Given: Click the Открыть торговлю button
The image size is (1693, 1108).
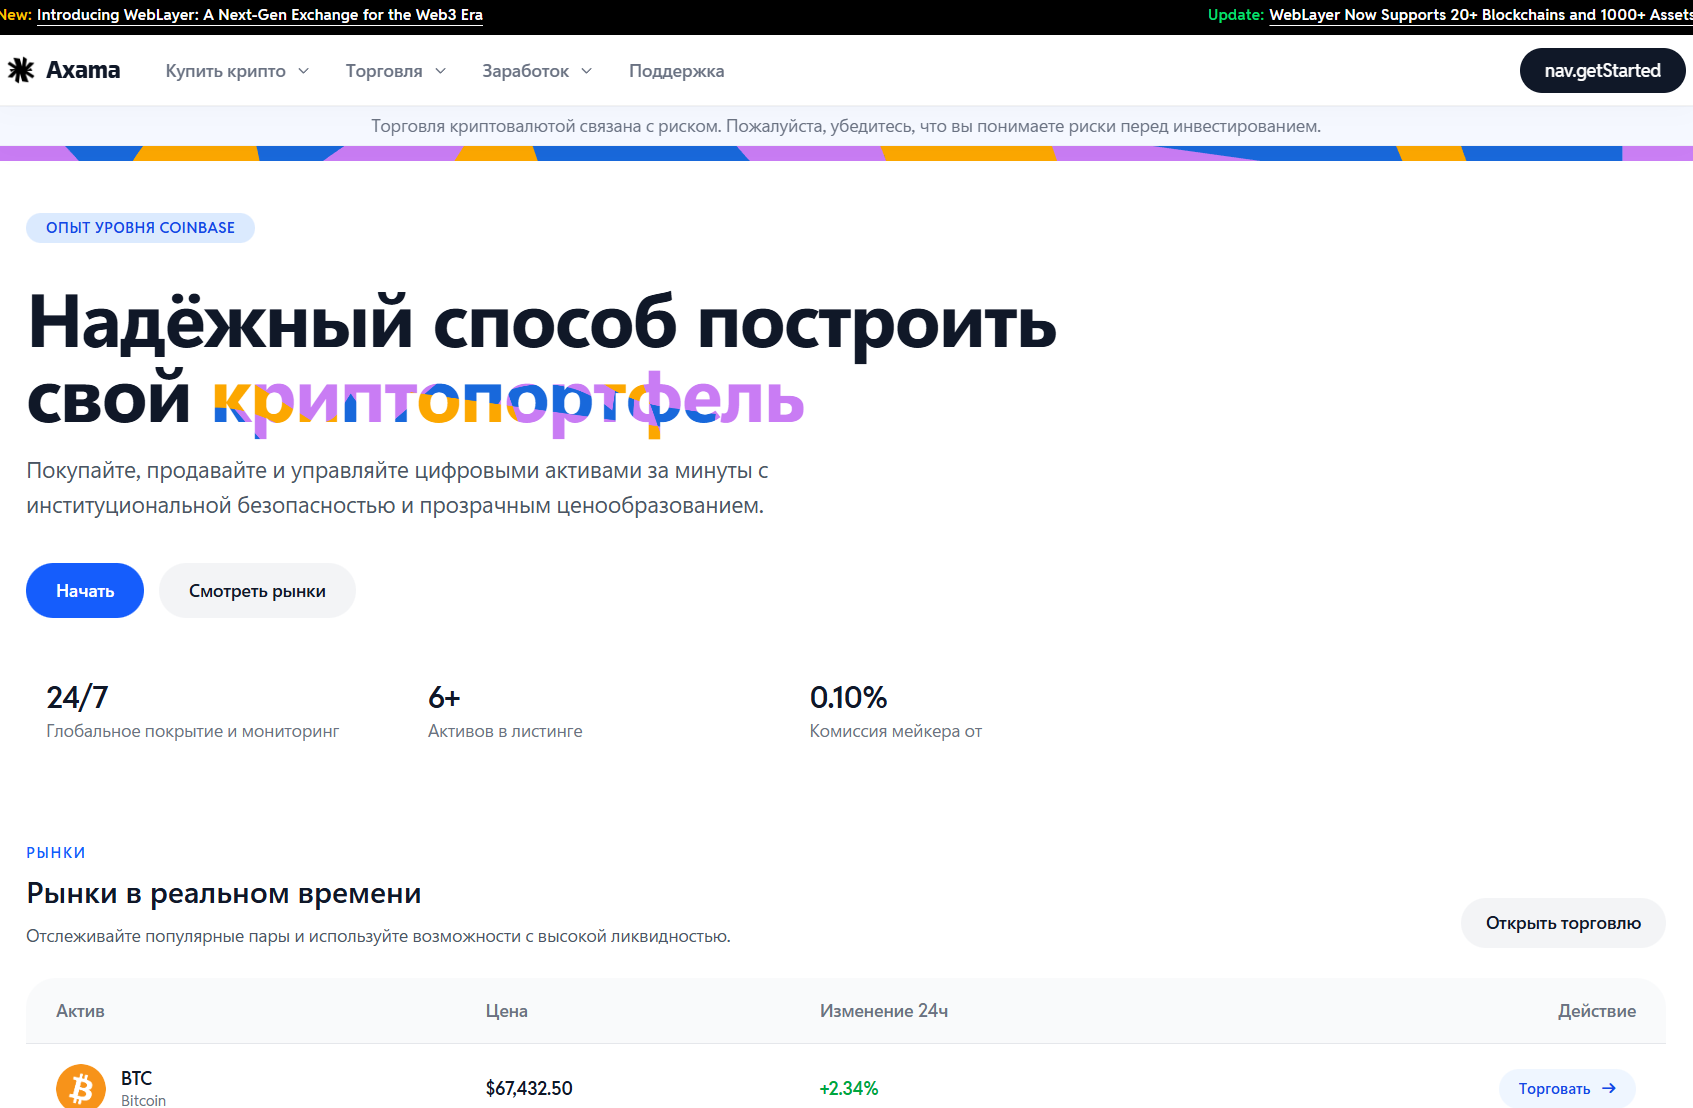Looking at the screenshot, I should coord(1563,923).
